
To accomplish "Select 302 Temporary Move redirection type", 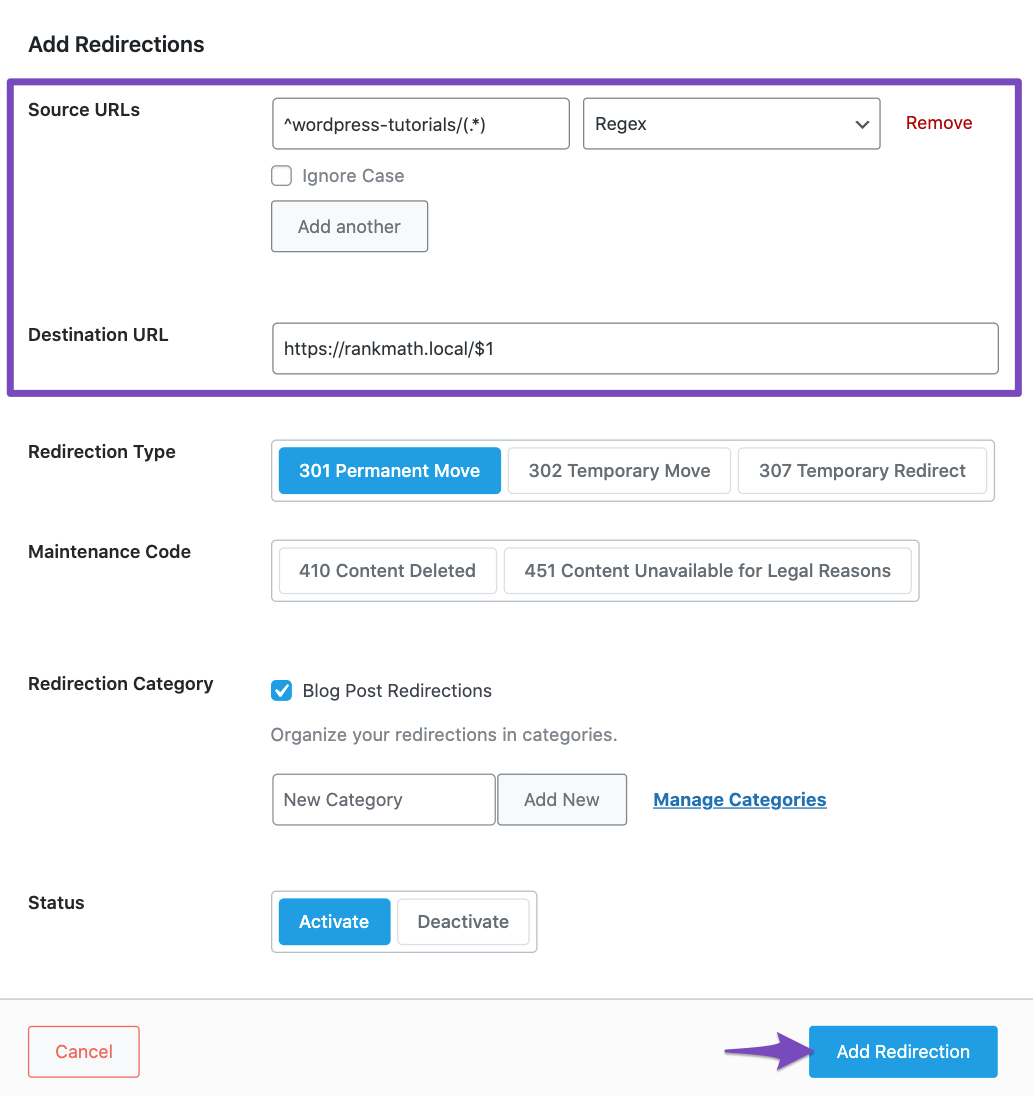I will click(619, 471).
